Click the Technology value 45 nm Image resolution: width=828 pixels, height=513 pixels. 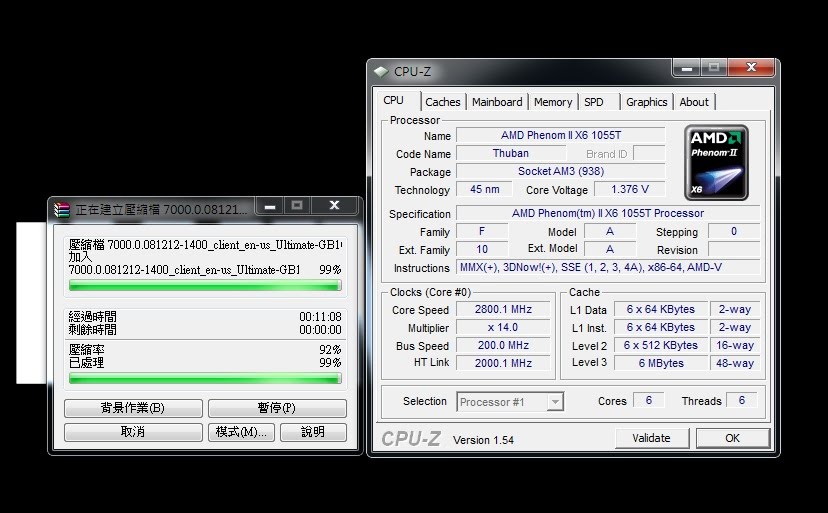484,189
